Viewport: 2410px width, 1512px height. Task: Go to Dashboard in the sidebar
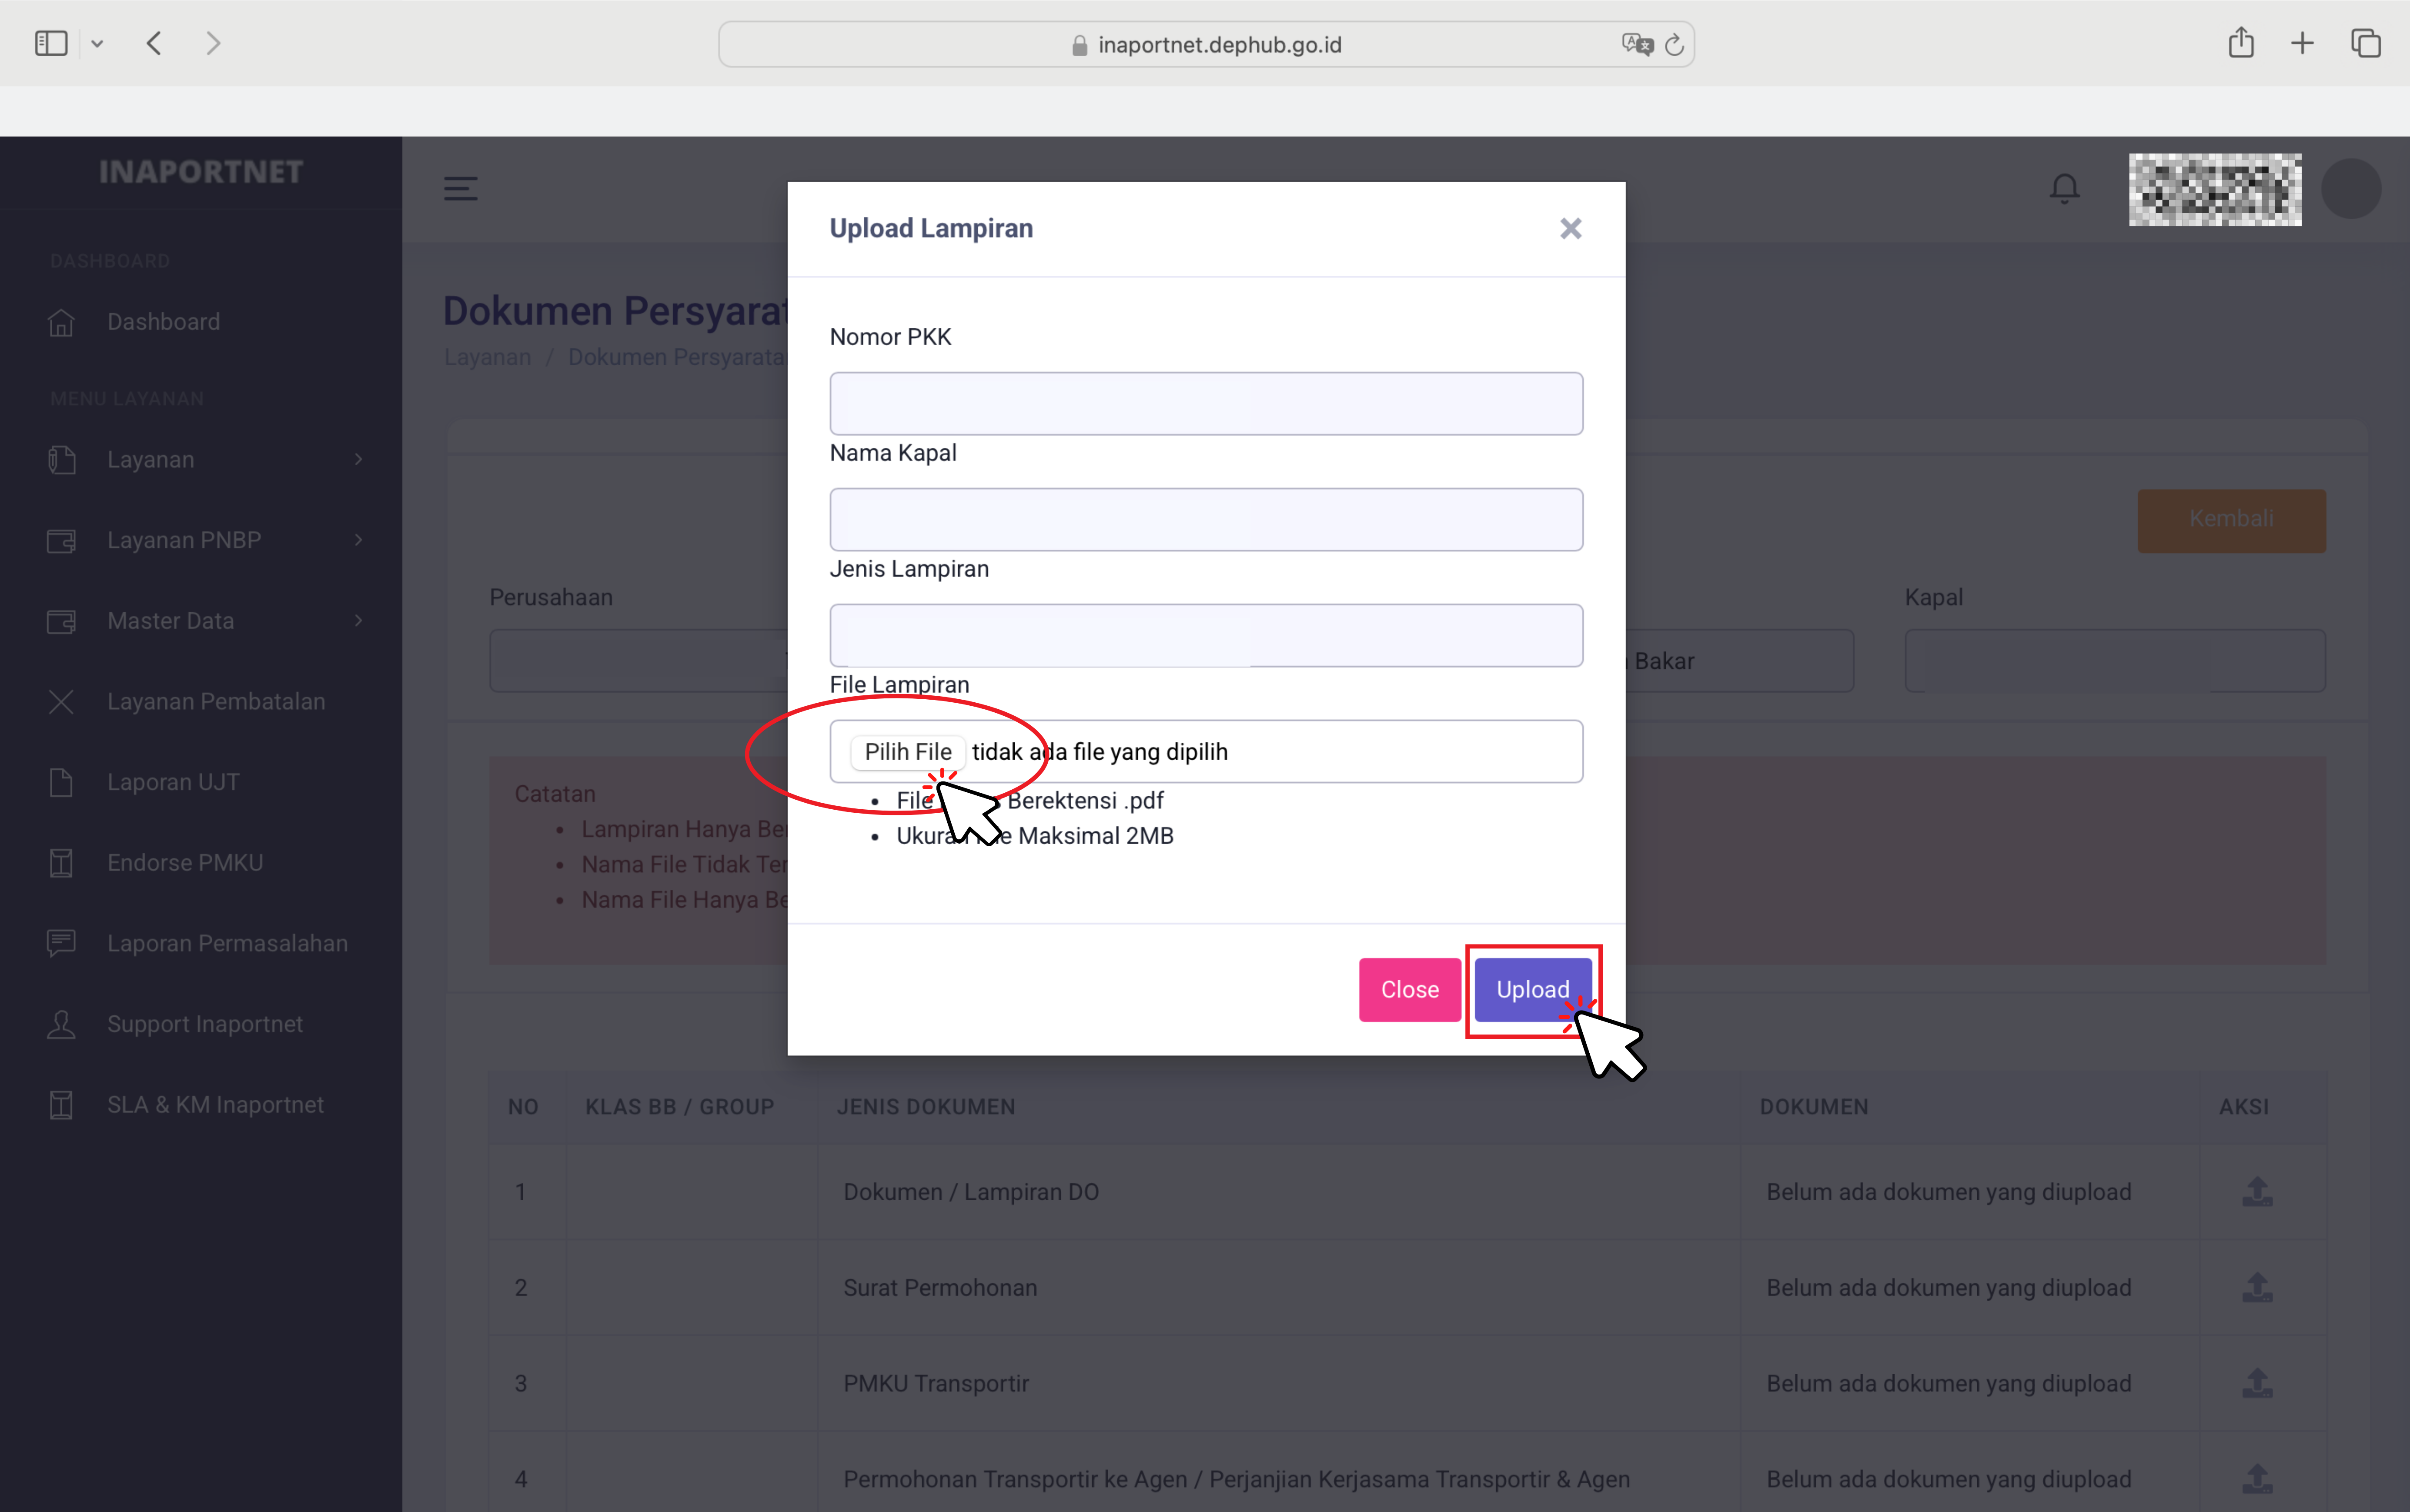pyautogui.click(x=163, y=322)
